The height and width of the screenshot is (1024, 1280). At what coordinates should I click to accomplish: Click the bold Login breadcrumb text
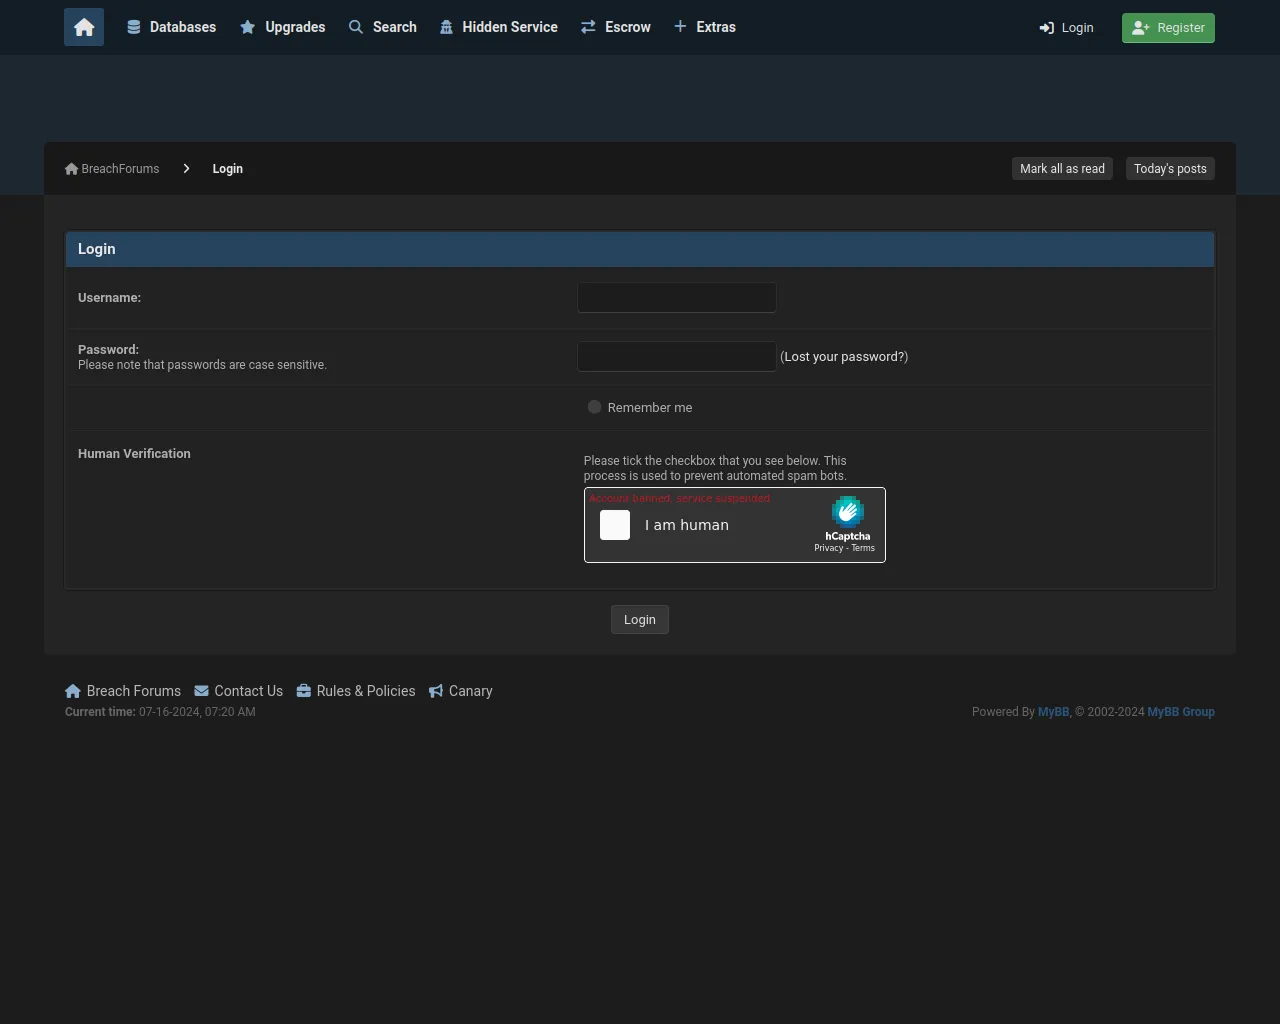pyautogui.click(x=228, y=169)
